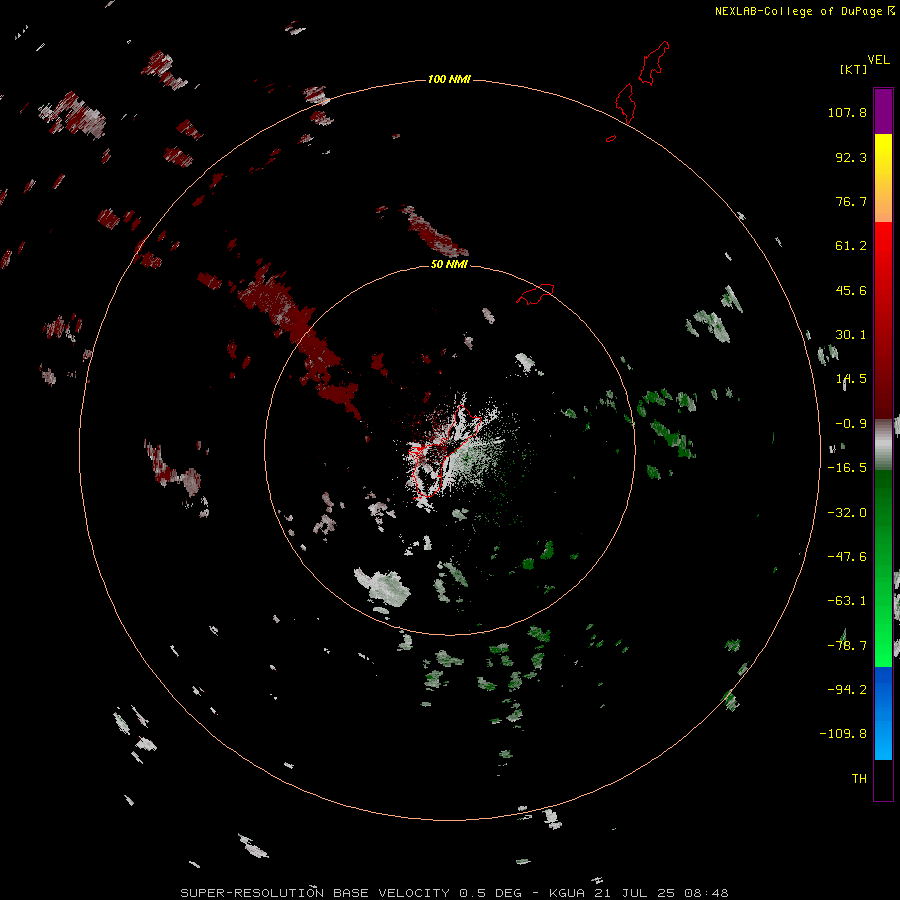900x900 pixels.
Task: Pick the gray near-zero segment of the color bar
Action: pyautogui.click(x=883, y=443)
